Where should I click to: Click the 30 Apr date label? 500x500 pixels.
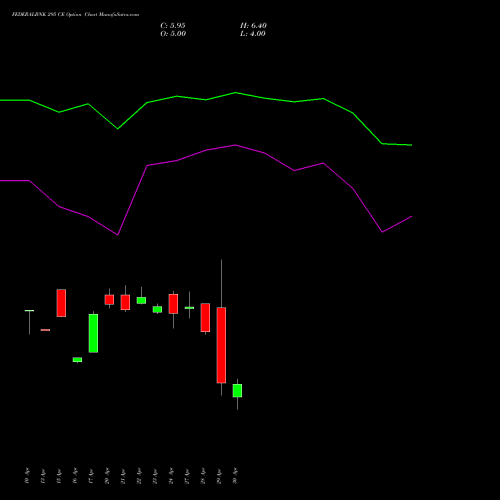pos(235,476)
